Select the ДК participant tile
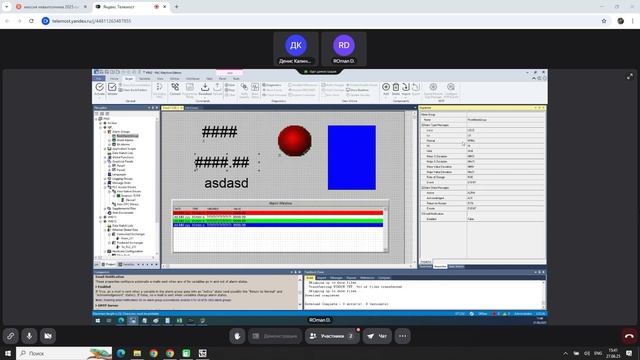Image resolution: width=640 pixels, height=360 pixels. pyautogui.click(x=296, y=49)
